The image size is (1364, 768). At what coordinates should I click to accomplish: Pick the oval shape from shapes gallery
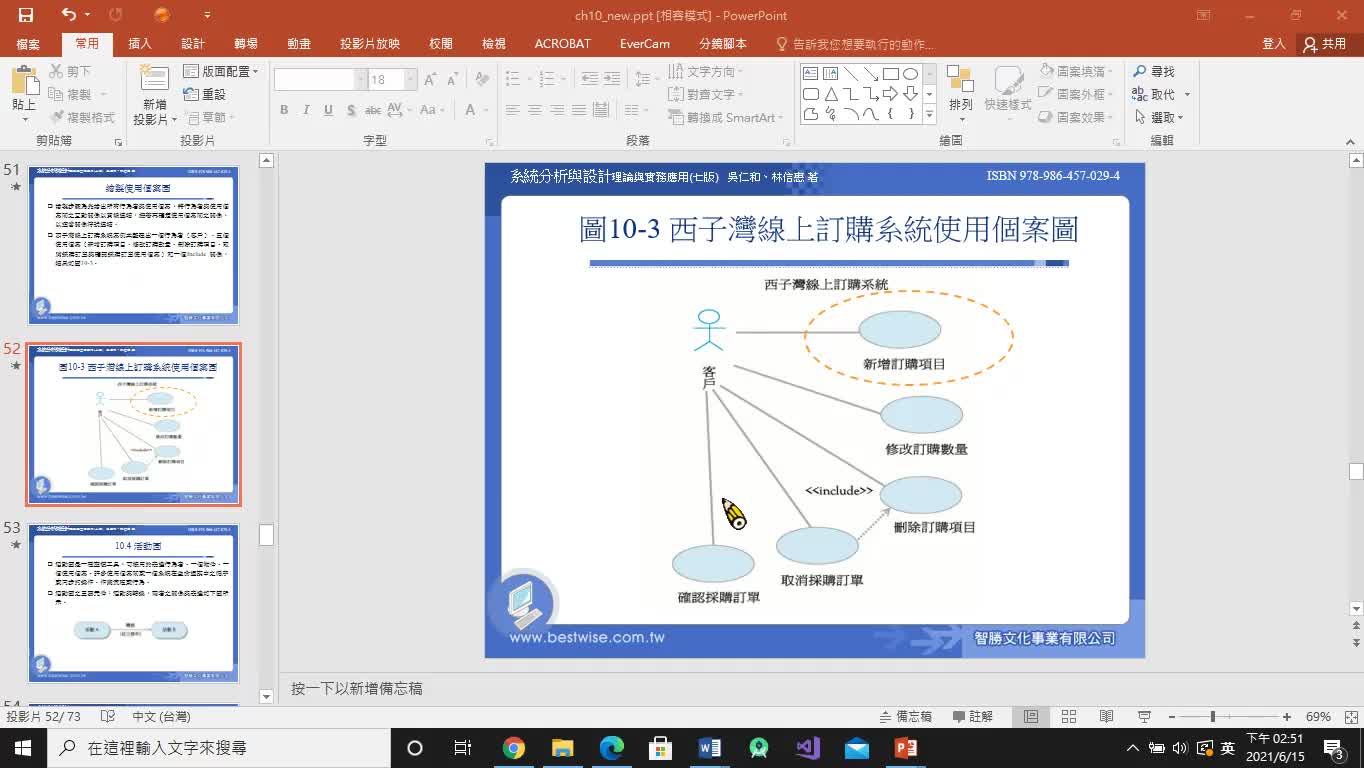910,74
